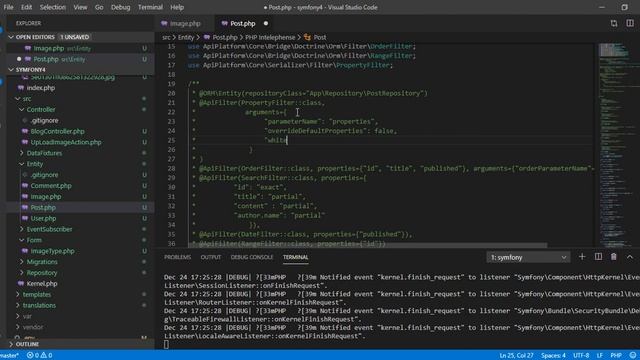
Task: Click Entity in the breadcrumb
Action: click(186, 37)
